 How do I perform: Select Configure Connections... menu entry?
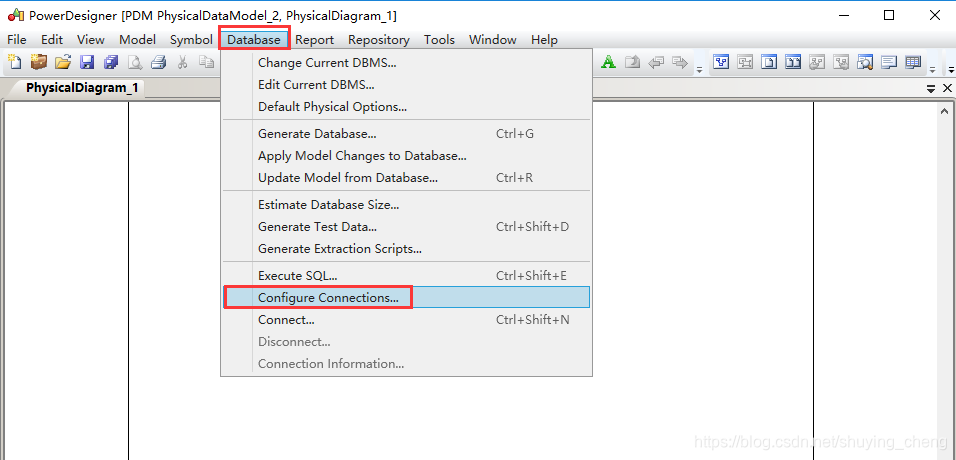click(x=406, y=298)
